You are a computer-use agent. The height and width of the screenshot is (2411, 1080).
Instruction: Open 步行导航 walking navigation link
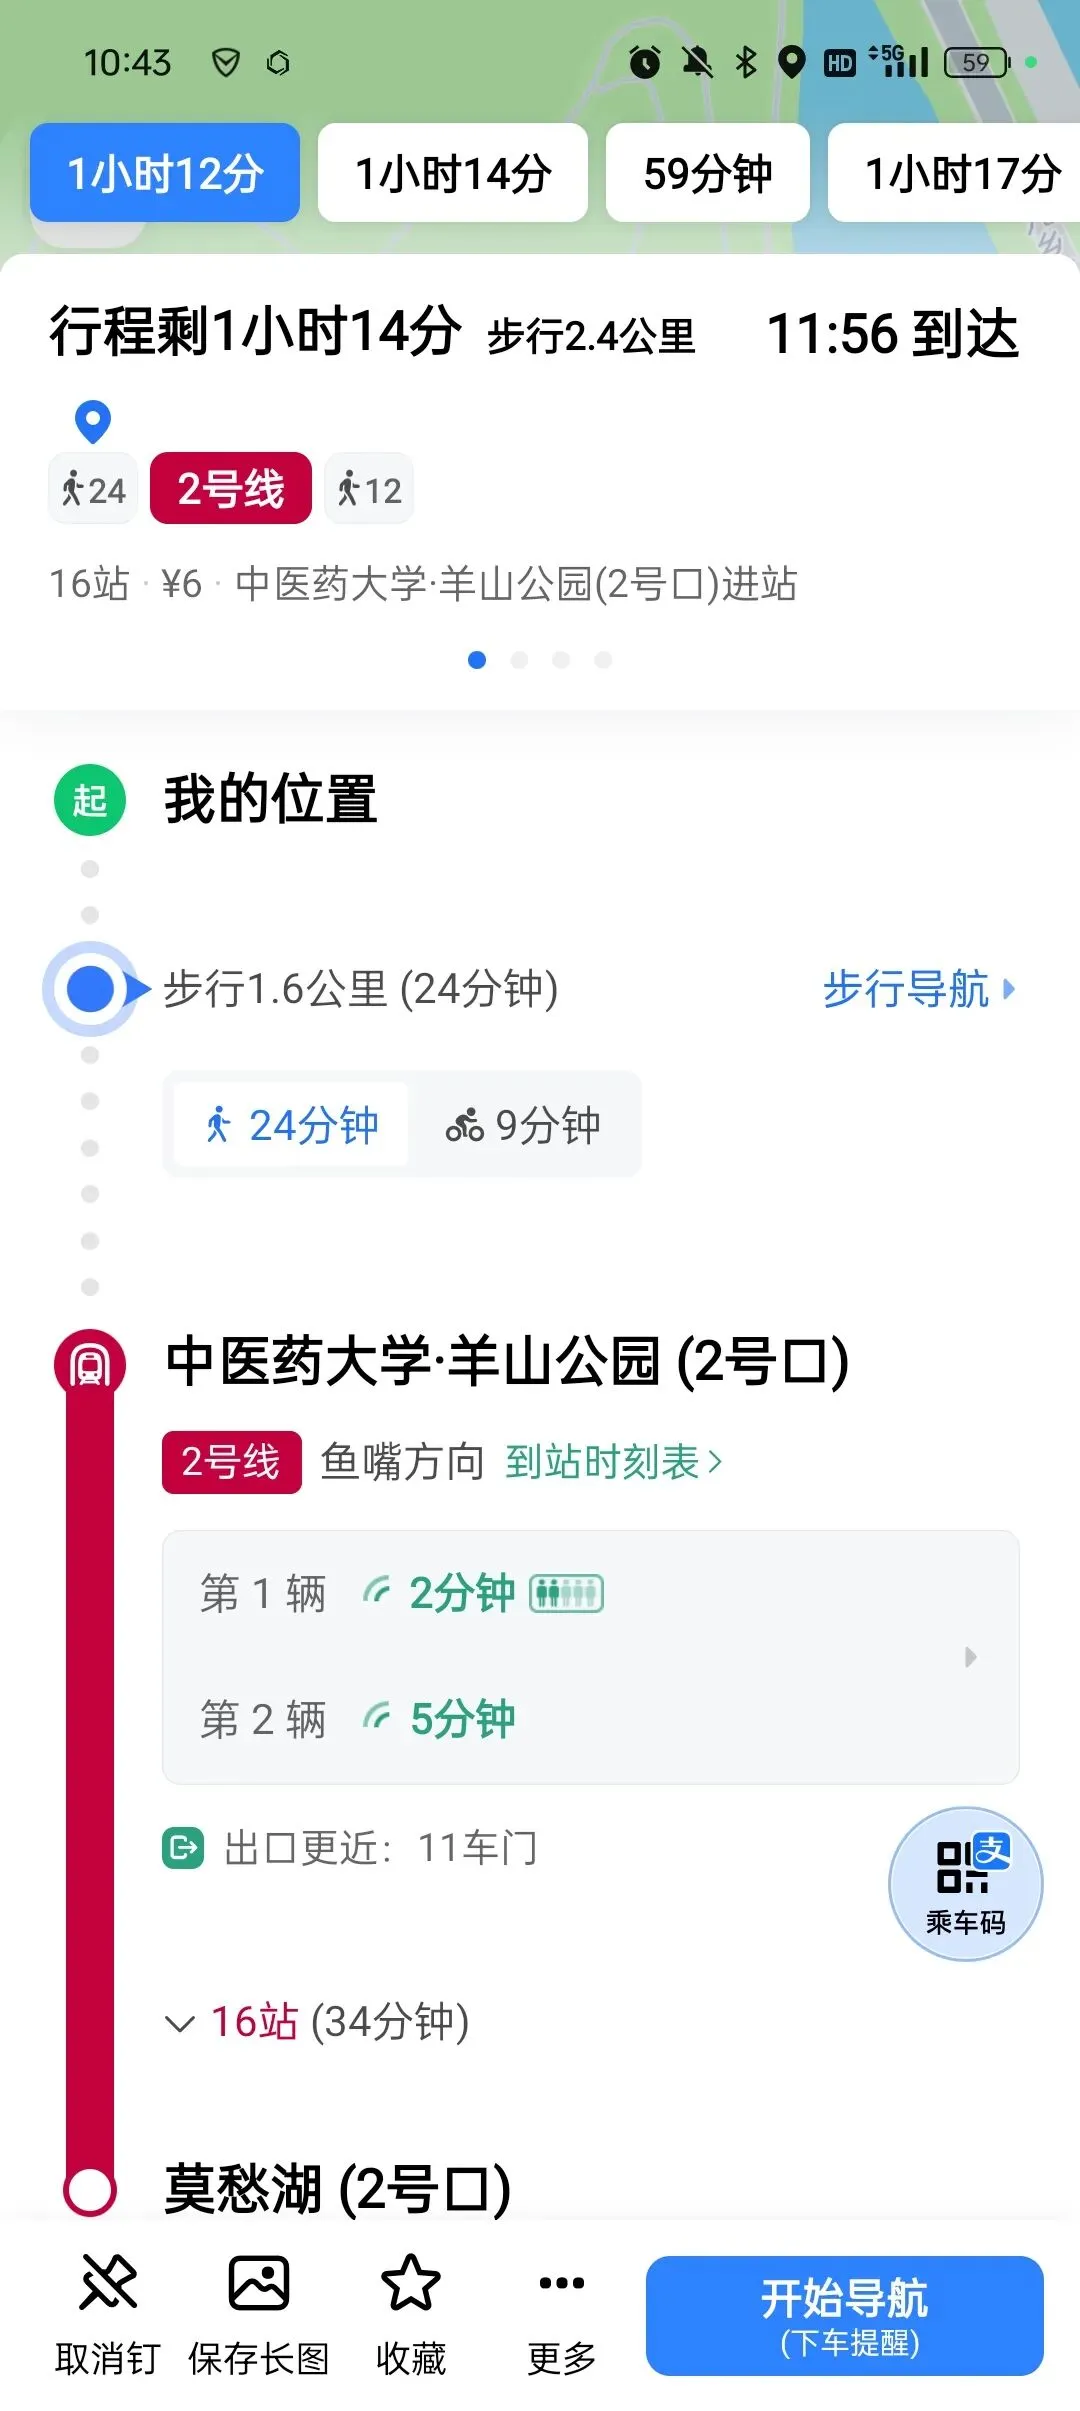click(x=919, y=989)
